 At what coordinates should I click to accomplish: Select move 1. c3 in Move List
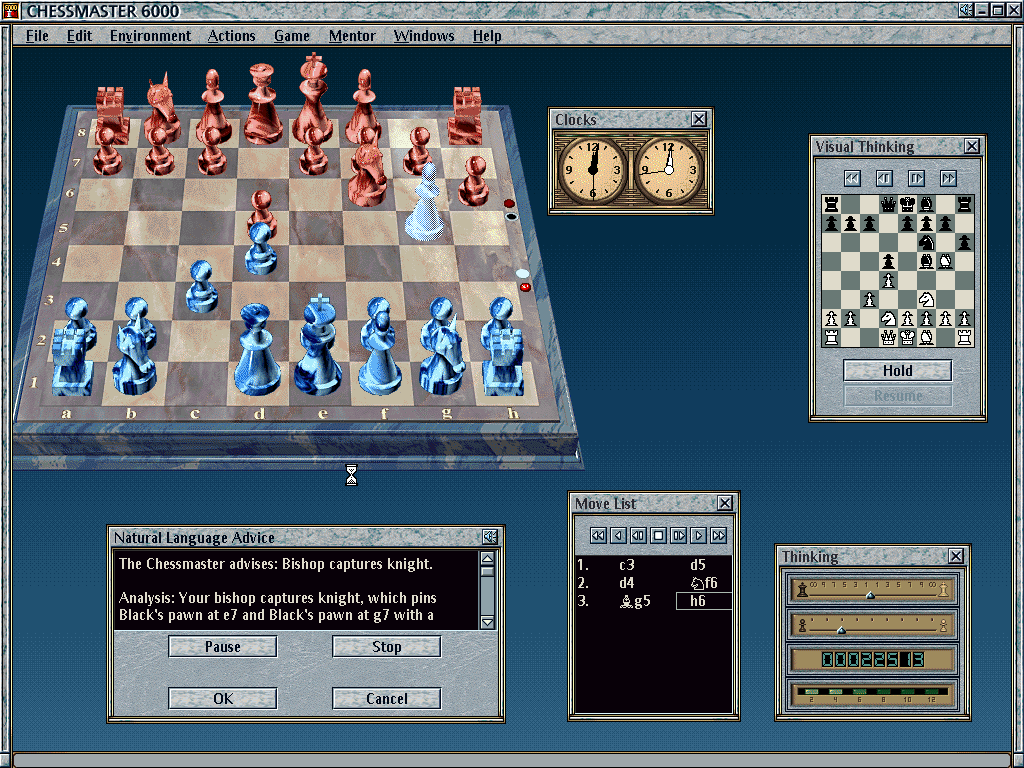pyautogui.click(x=626, y=565)
